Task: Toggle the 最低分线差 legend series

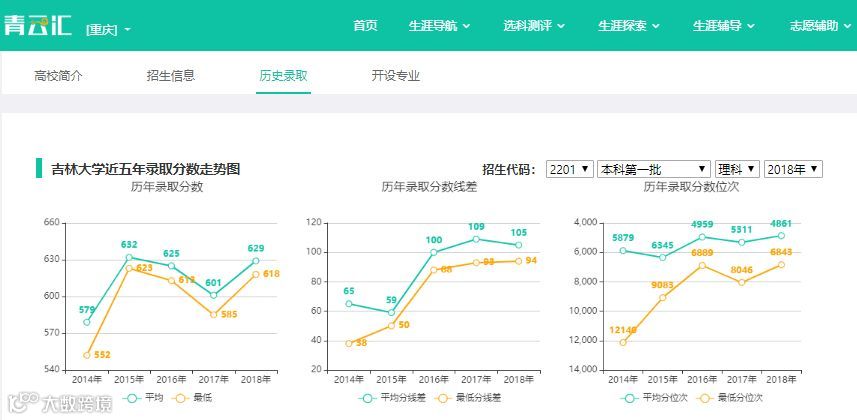Action: (x=468, y=398)
